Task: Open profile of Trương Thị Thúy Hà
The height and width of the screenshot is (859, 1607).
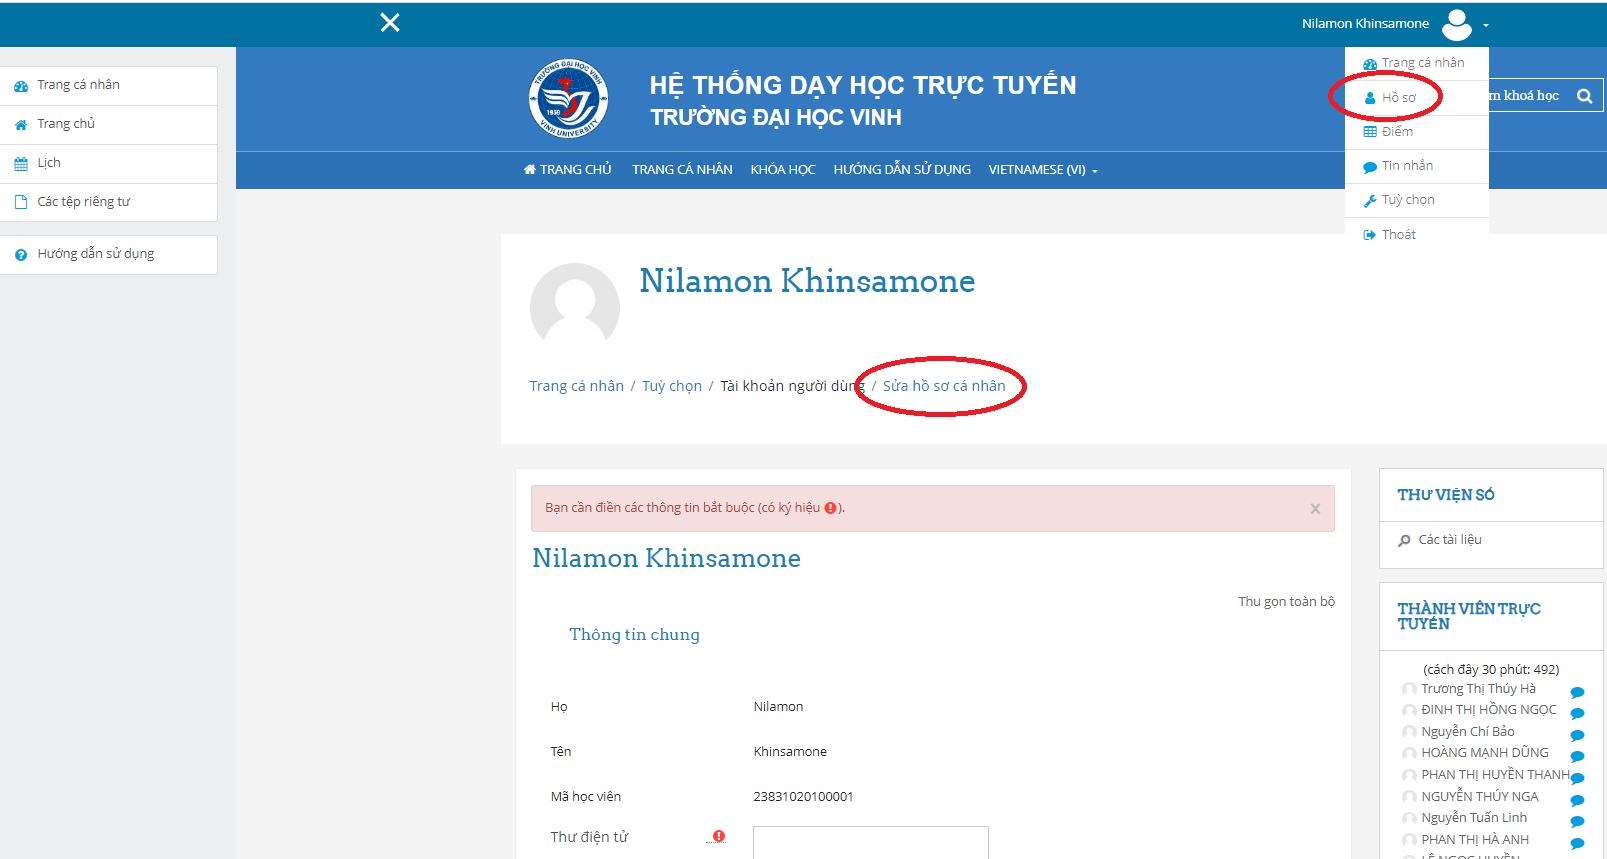Action: pyautogui.click(x=1478, y=689)
